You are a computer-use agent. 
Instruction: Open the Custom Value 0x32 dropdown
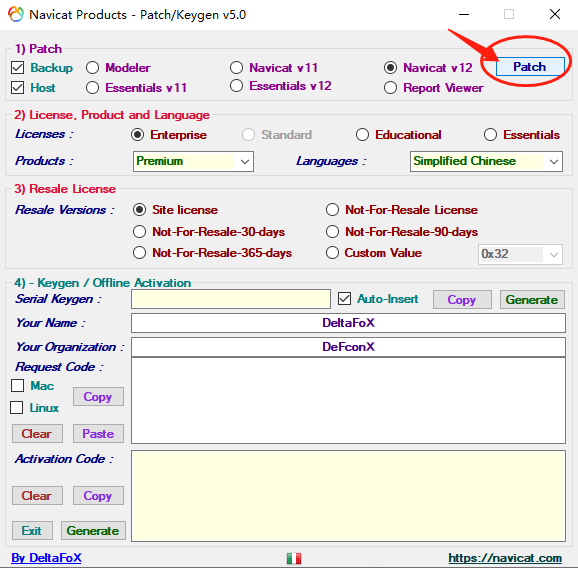point(520,254)
